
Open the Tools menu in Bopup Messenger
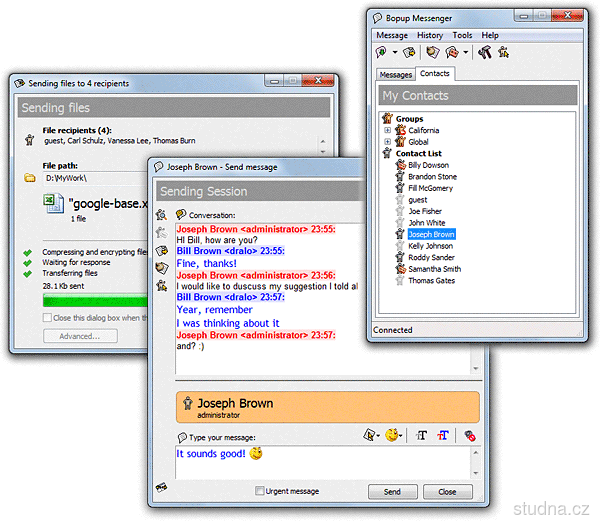coord(462,35)
